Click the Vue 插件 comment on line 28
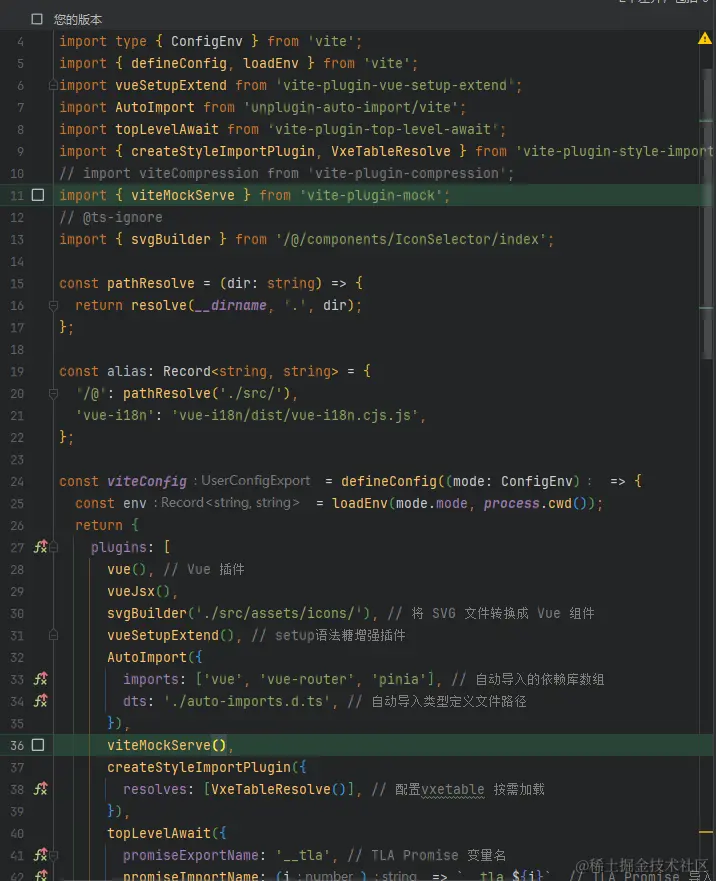716x881 pixels. (x=204, y=569)
